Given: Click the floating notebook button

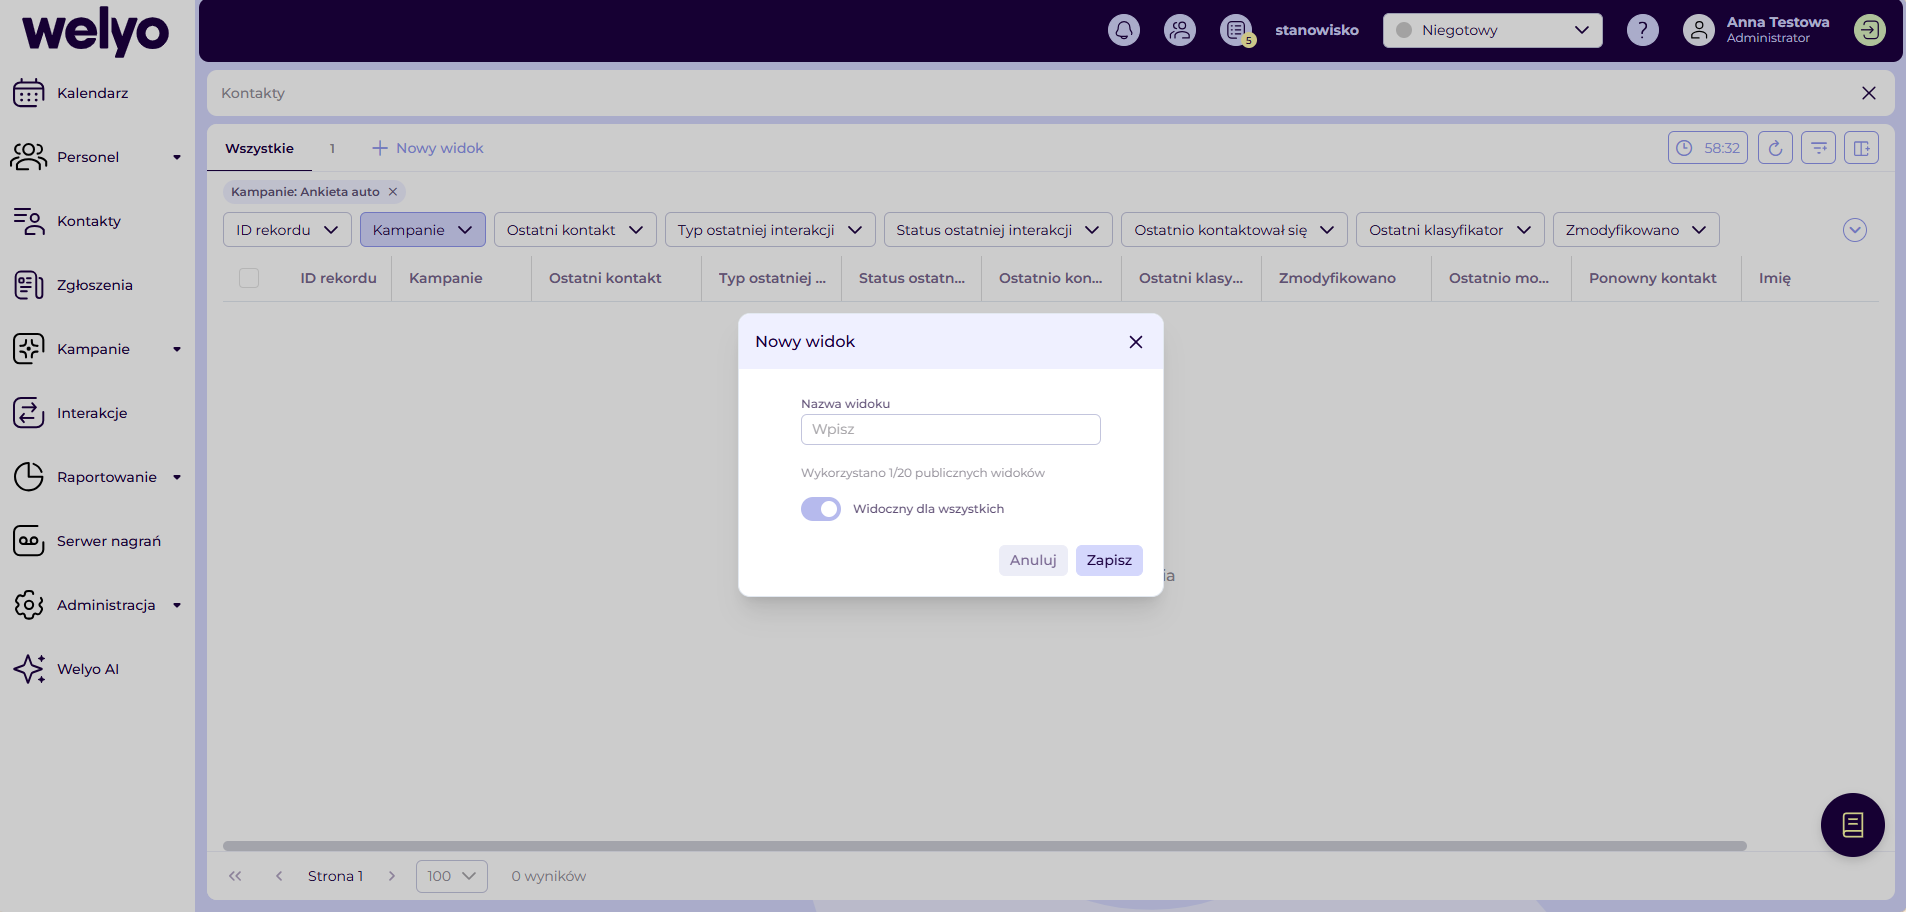Looking at the screenshot, I should 1852,825.
